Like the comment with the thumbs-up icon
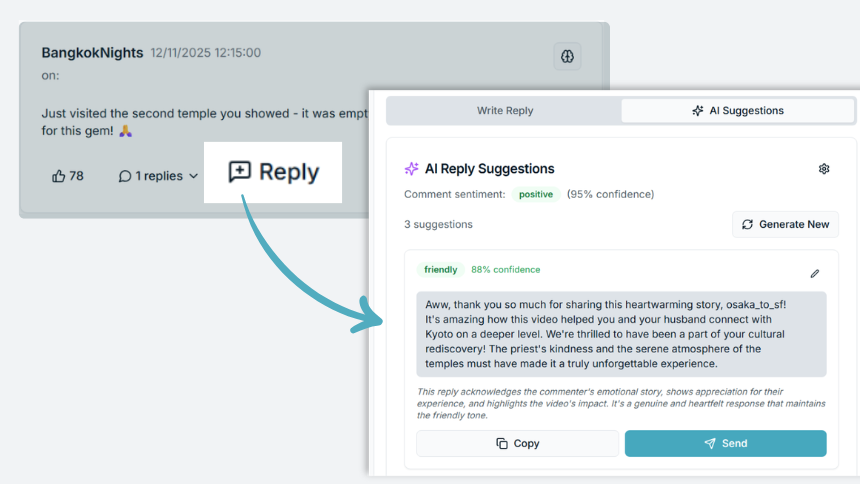 coord(59,176)
